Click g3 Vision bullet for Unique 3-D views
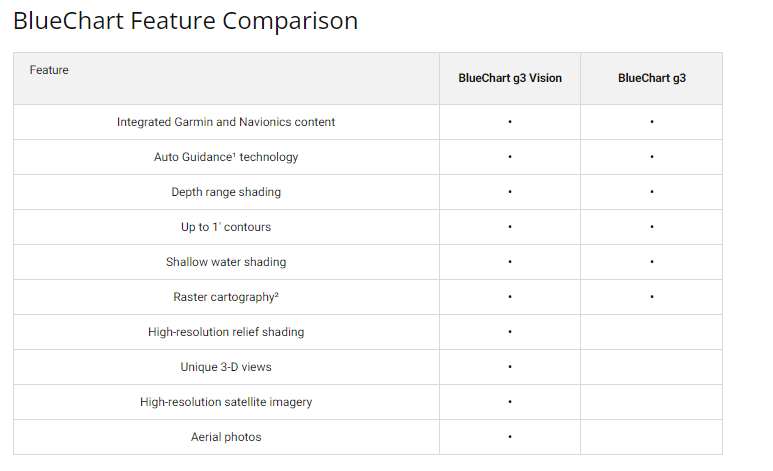 point(510,367)
